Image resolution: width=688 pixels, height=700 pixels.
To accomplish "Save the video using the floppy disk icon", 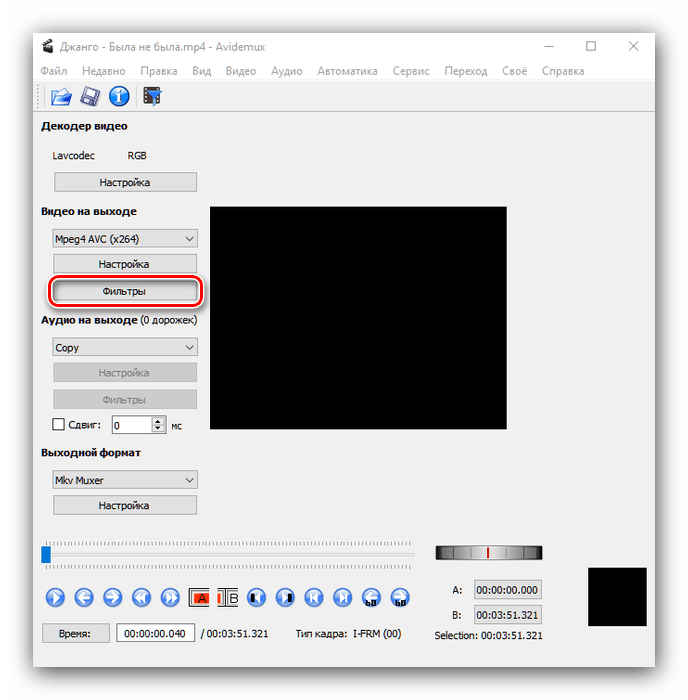I will pyautogui.click(x=90, y=96).
